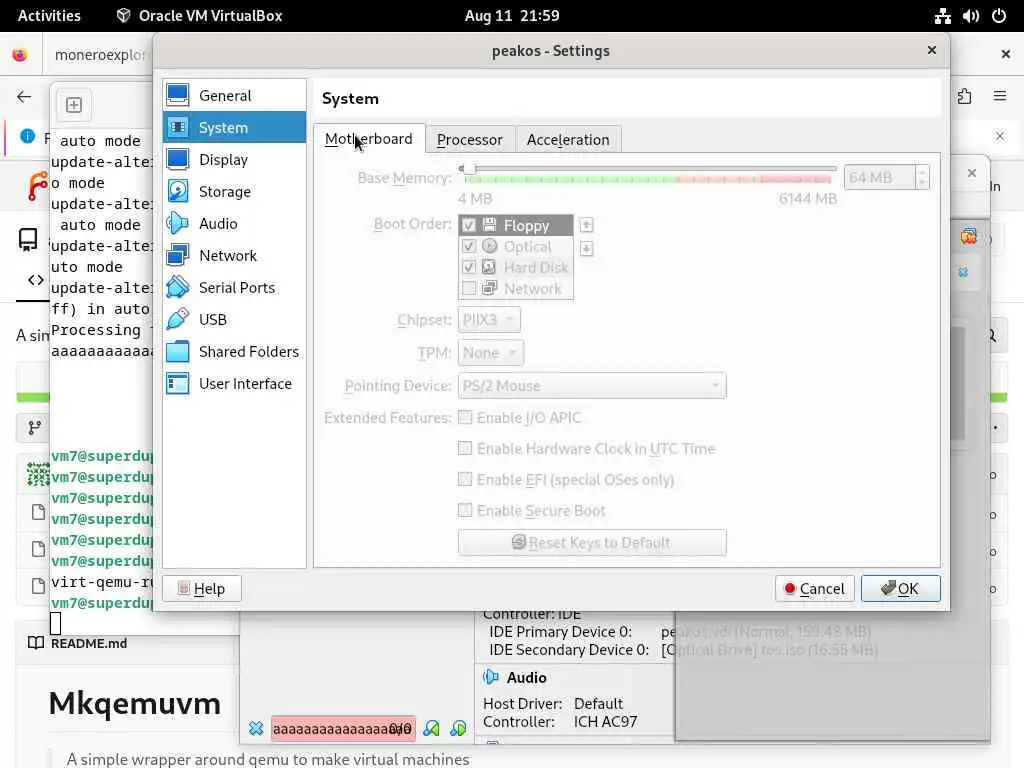Open the Pointing Device PS/2 Mouse dropdown
Image resolution: width=1024 pixels, height=768 pixels.
592,386
